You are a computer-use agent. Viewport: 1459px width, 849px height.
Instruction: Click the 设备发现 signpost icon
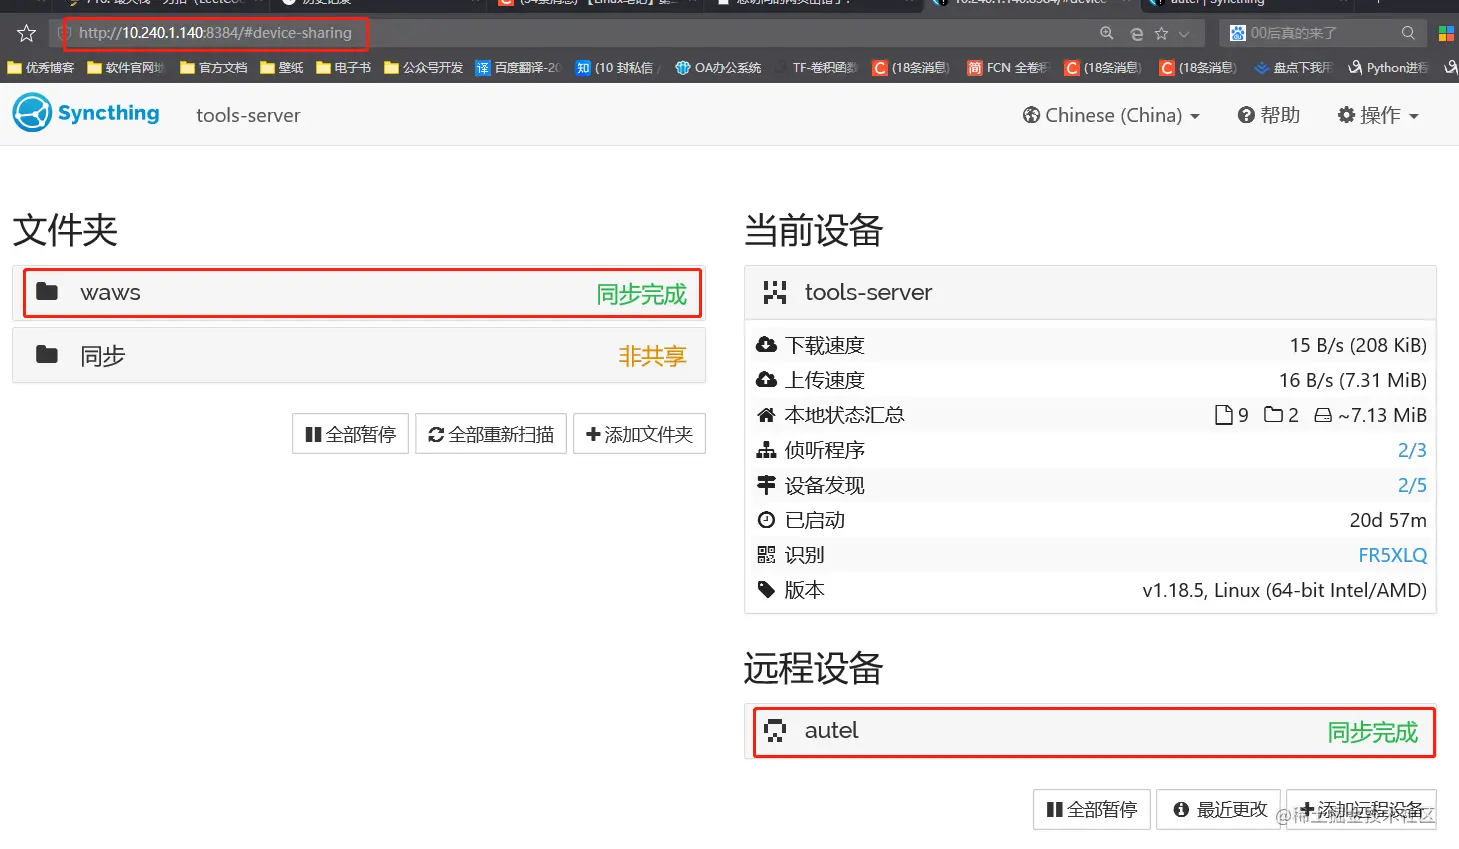[x=767, y=485]
